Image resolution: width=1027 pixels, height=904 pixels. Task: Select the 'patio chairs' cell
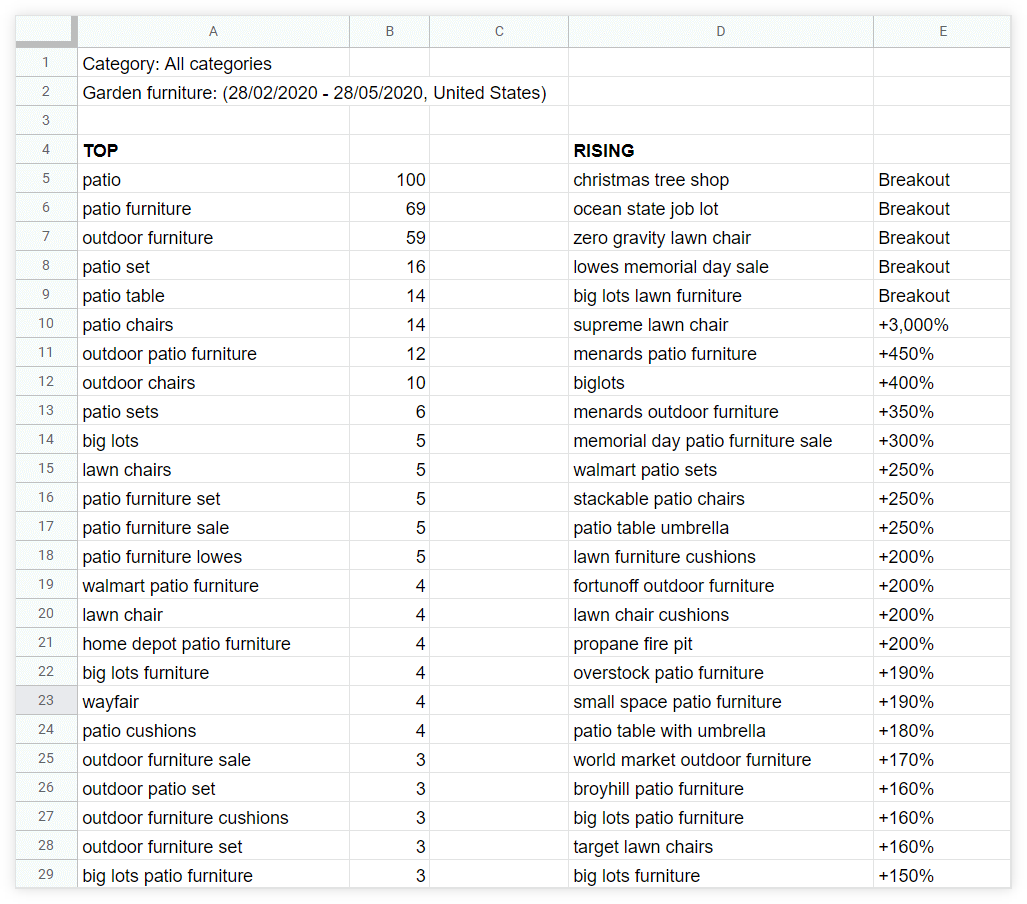214,324
